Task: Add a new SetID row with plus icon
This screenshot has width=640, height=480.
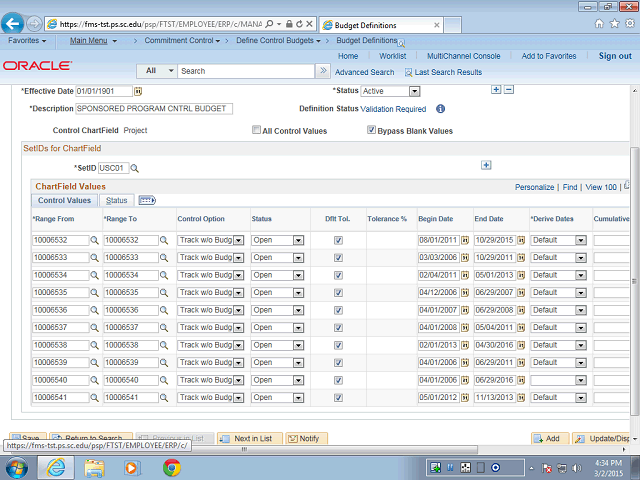Action: coord(486,166)
